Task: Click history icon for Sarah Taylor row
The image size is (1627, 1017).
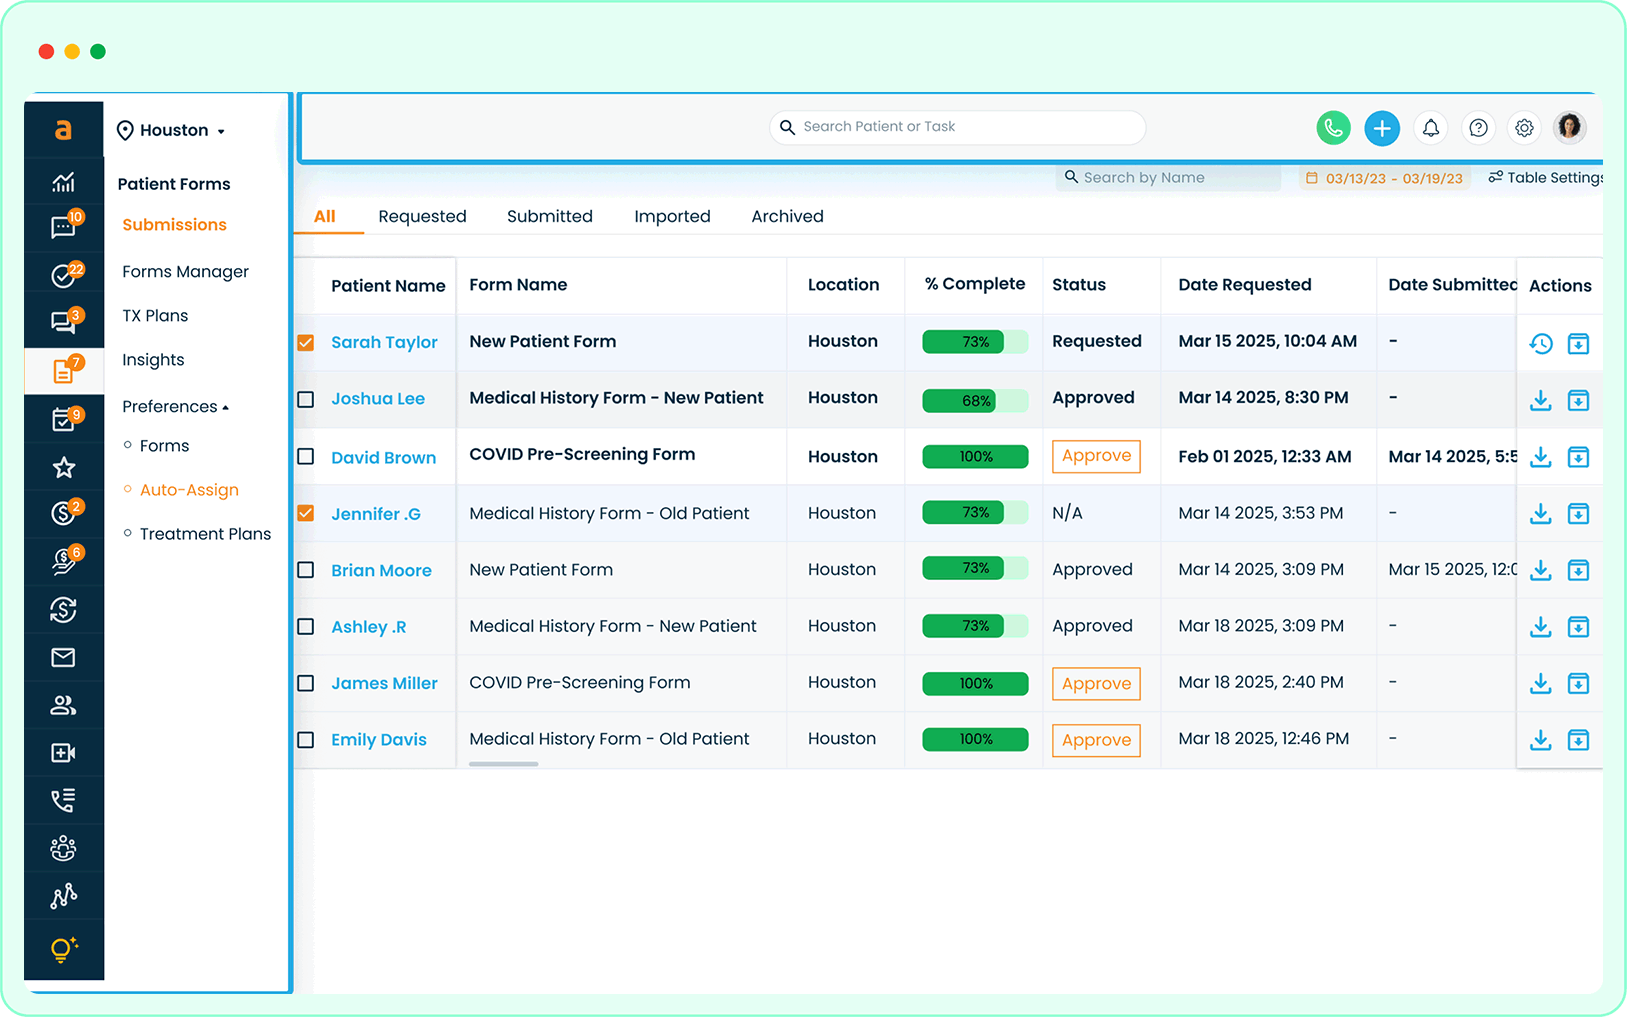Action: [x=1540, y=344]
